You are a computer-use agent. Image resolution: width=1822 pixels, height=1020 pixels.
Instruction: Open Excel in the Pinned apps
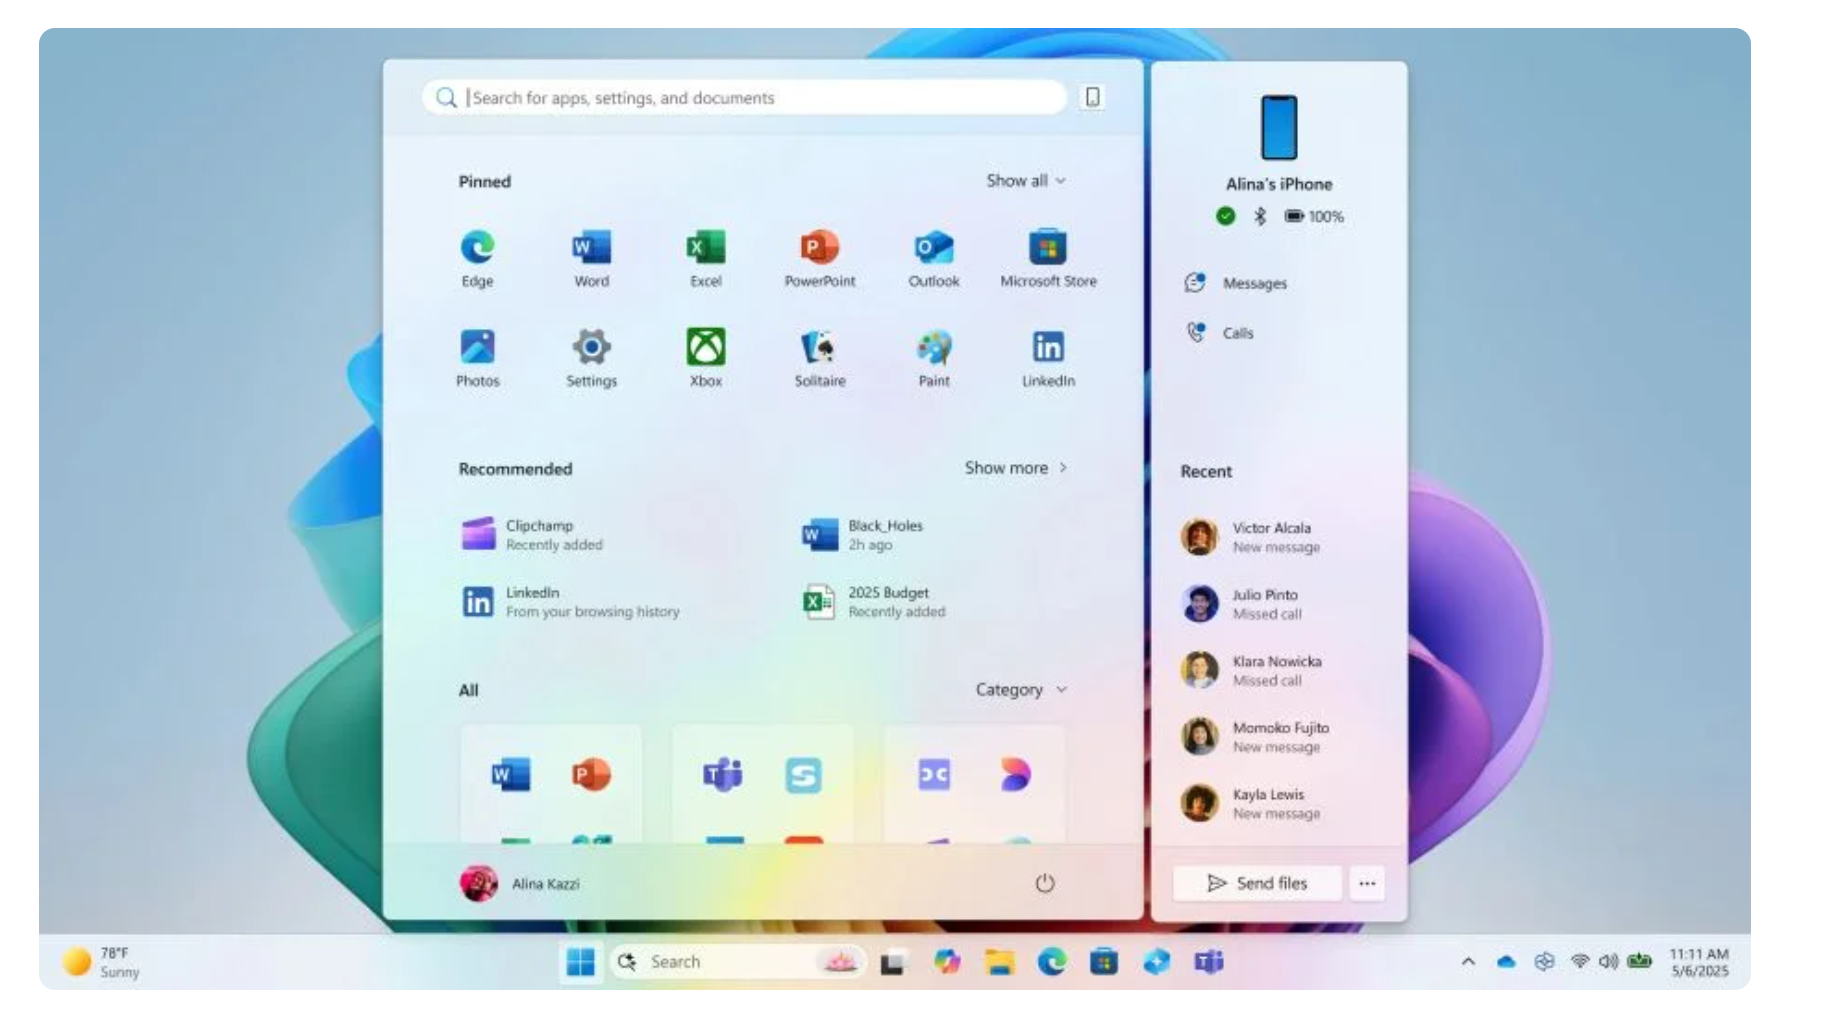705,258
